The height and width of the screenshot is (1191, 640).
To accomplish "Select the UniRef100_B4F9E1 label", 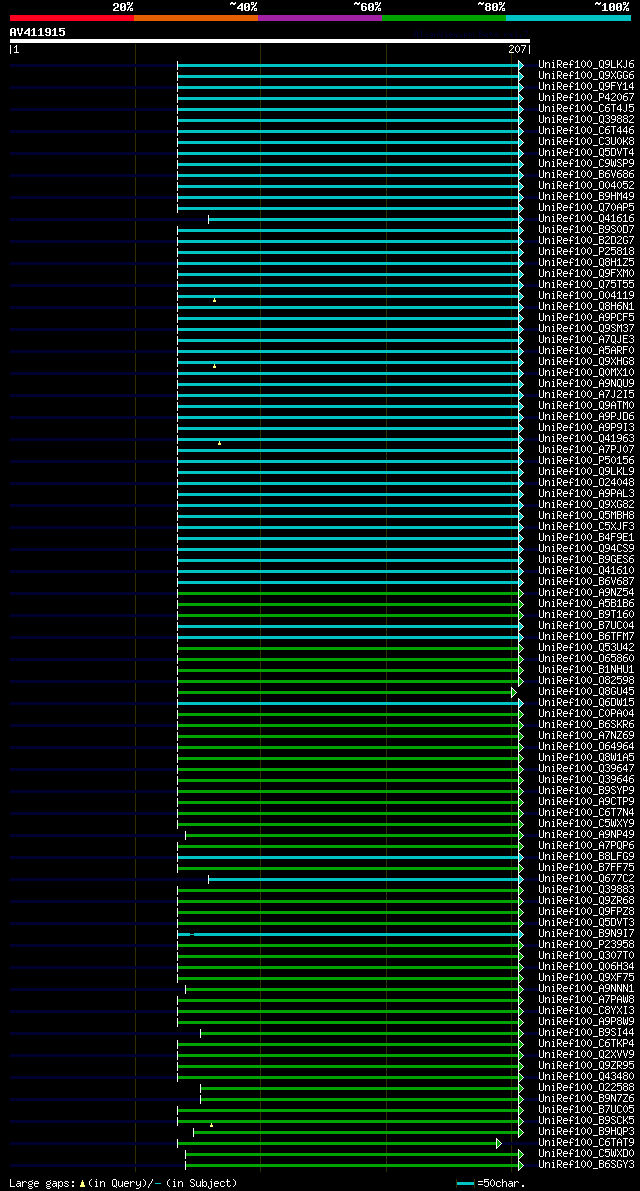I will (x=586, y=538).
